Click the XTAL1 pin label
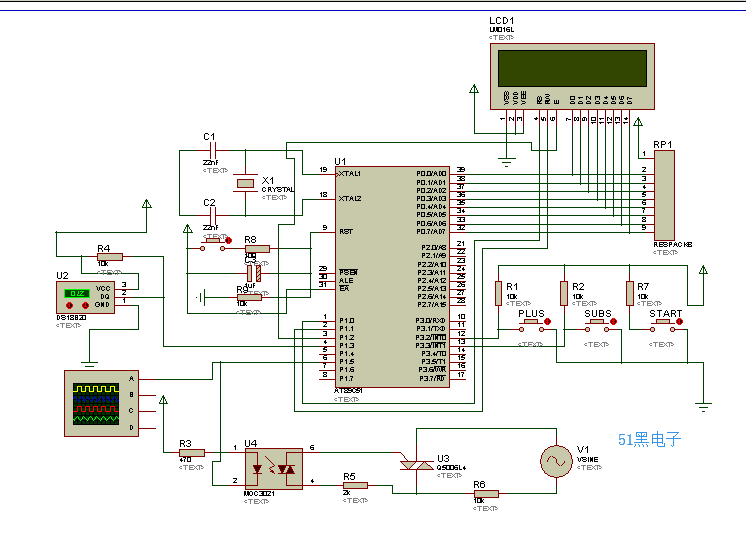 click(x=350, y=174)
